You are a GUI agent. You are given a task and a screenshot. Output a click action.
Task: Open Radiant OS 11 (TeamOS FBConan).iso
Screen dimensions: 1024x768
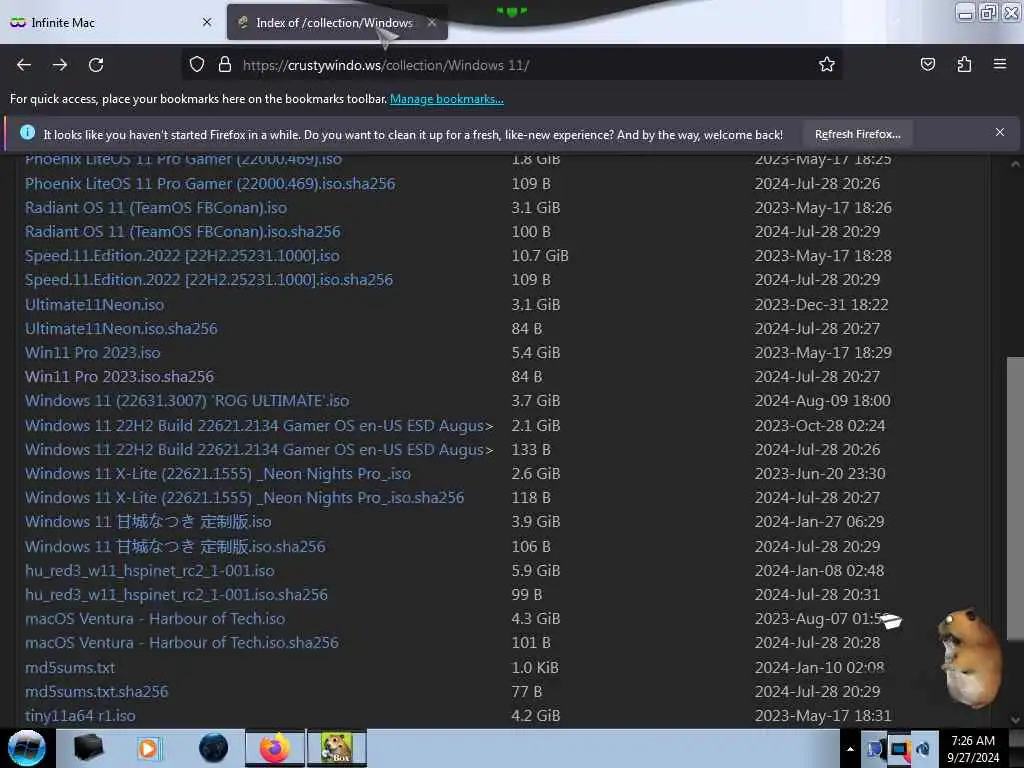pos(155,208)
